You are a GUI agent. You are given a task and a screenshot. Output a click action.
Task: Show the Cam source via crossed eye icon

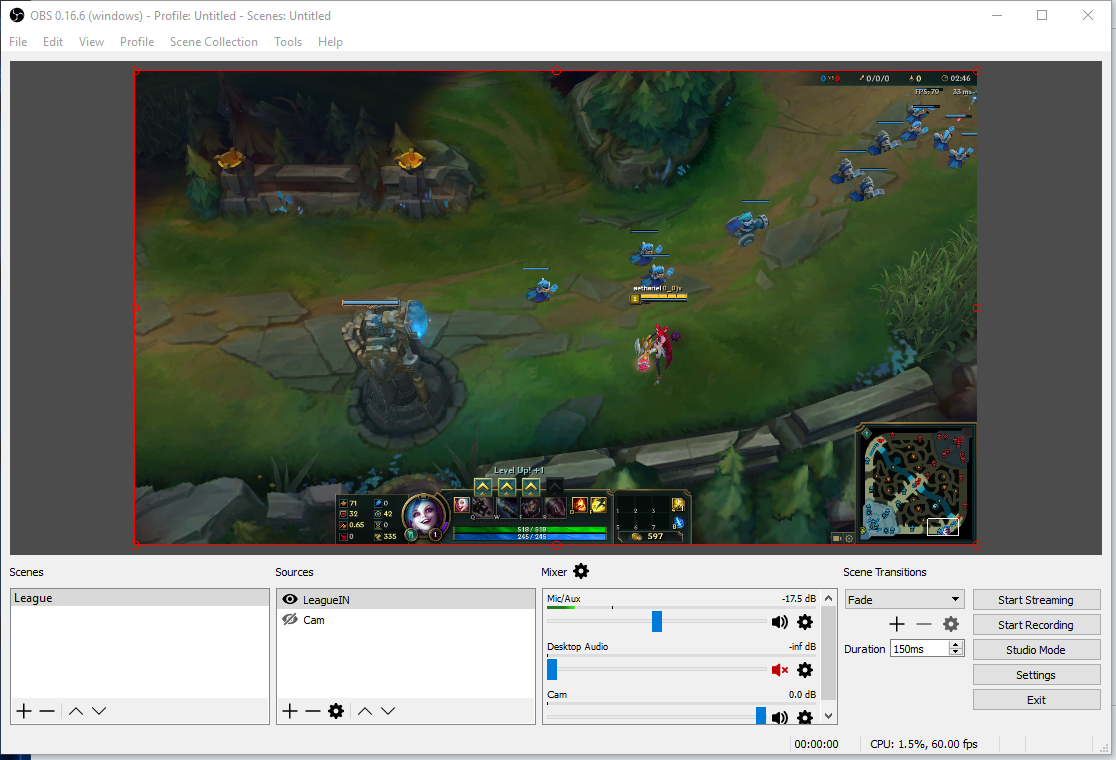click(x=290, y=619)
